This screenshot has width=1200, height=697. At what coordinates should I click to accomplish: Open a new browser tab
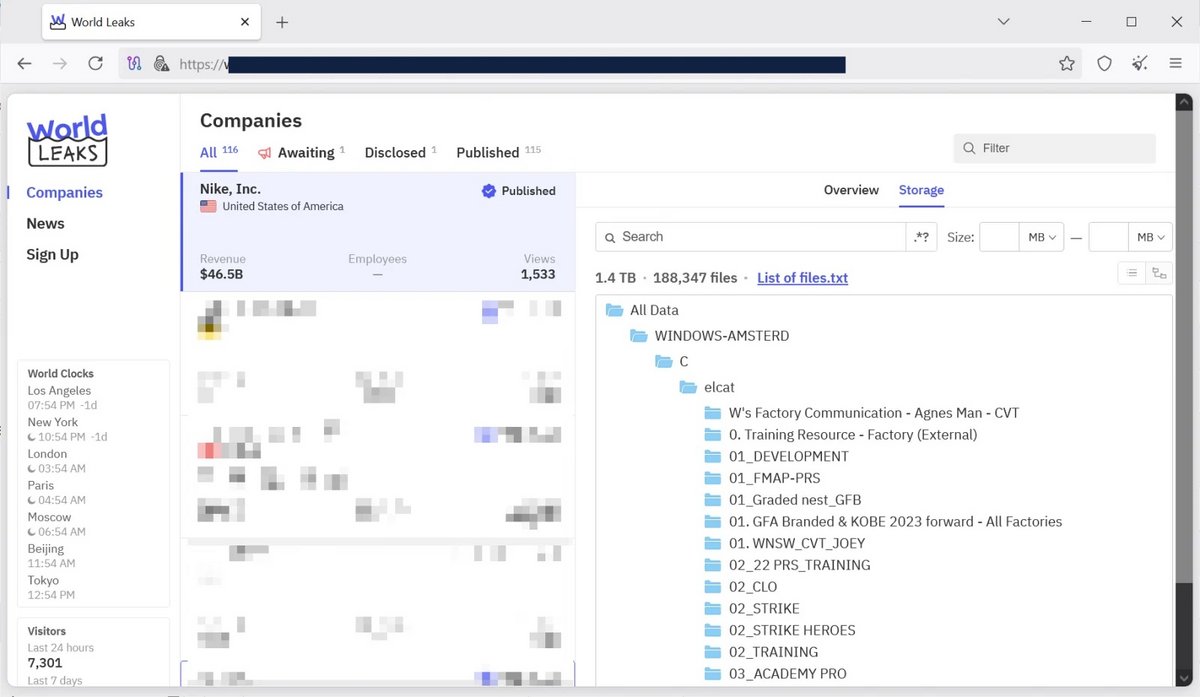(282, 22)
